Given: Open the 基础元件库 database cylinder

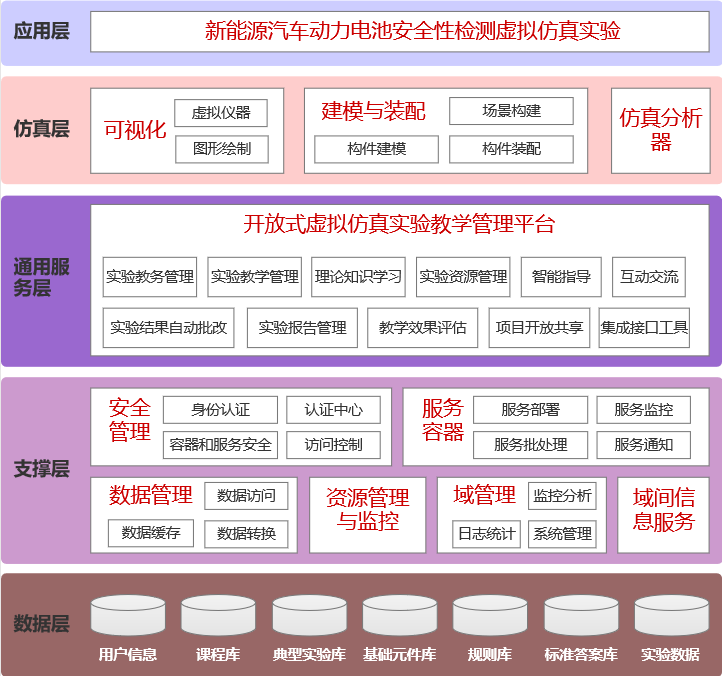Looking at the screenshot, I should (399, 616).
